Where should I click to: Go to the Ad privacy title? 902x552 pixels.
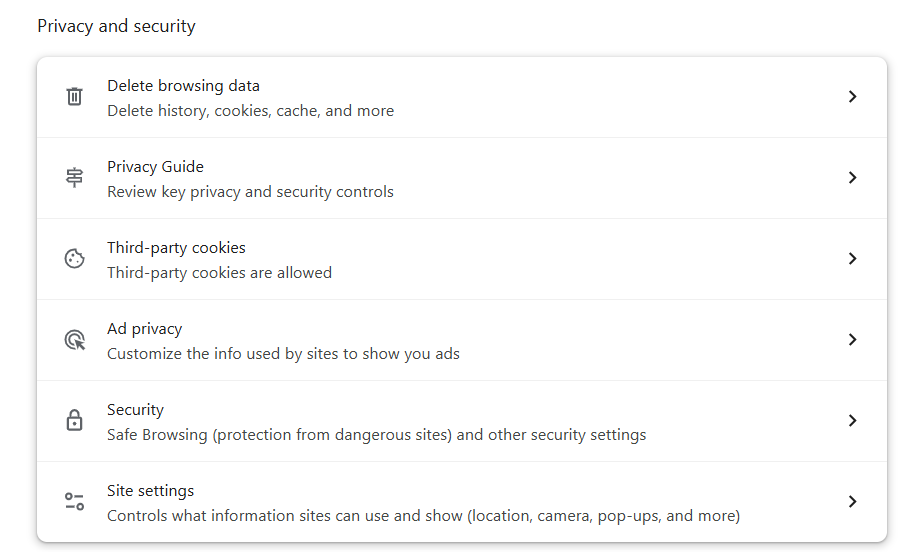(x=144, y=329)
